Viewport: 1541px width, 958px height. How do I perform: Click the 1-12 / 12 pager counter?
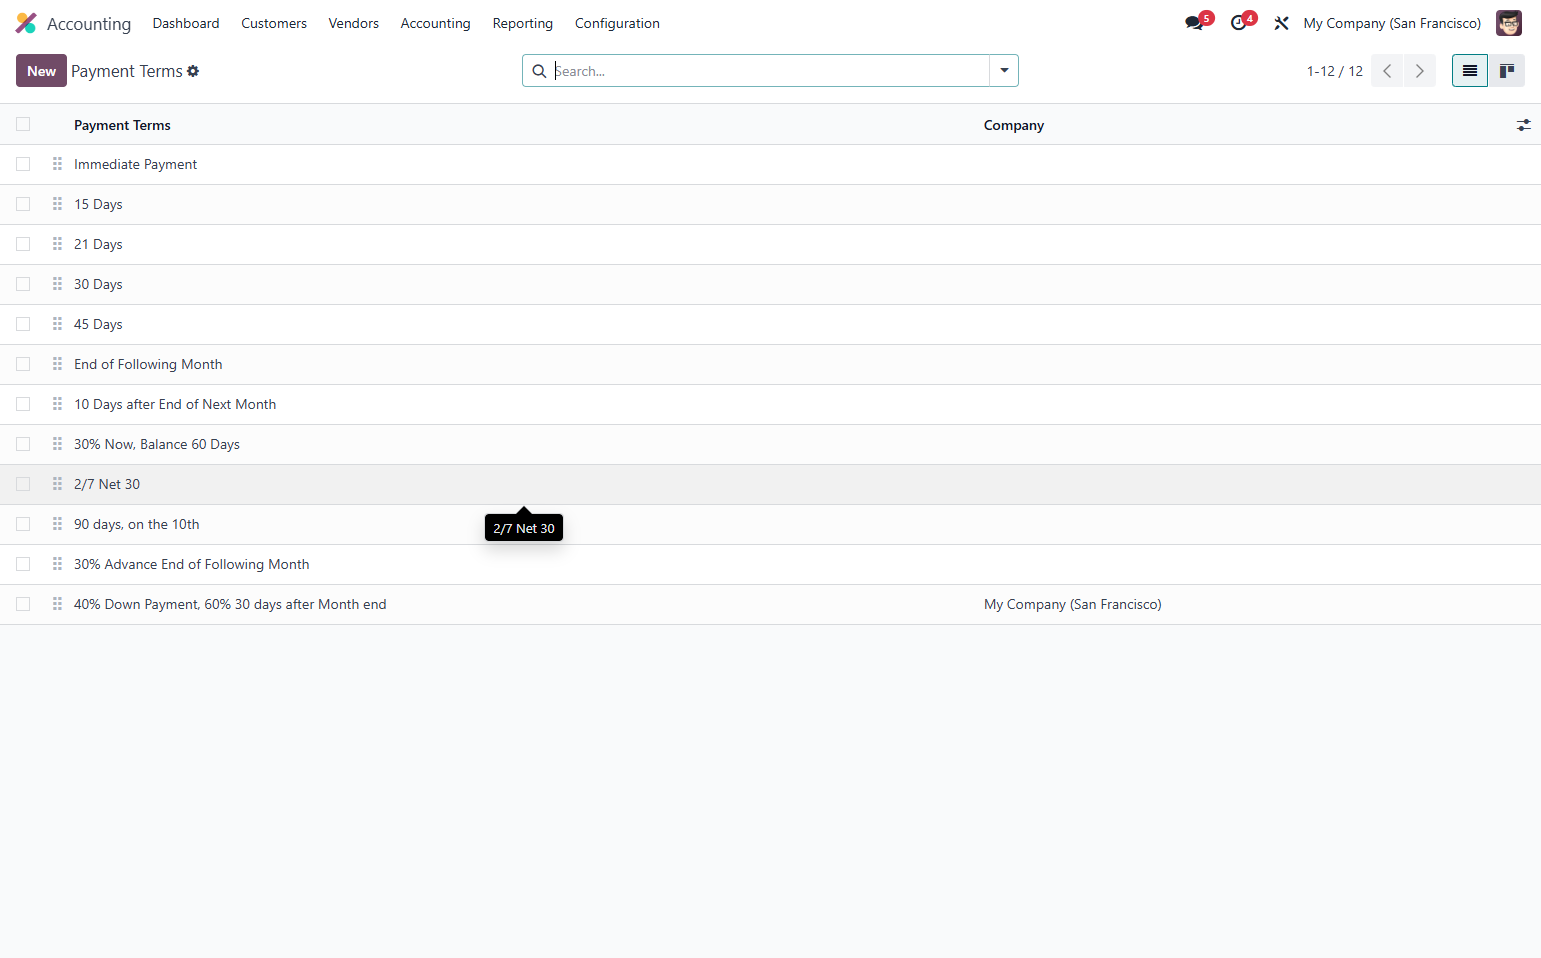[1335, 71]
